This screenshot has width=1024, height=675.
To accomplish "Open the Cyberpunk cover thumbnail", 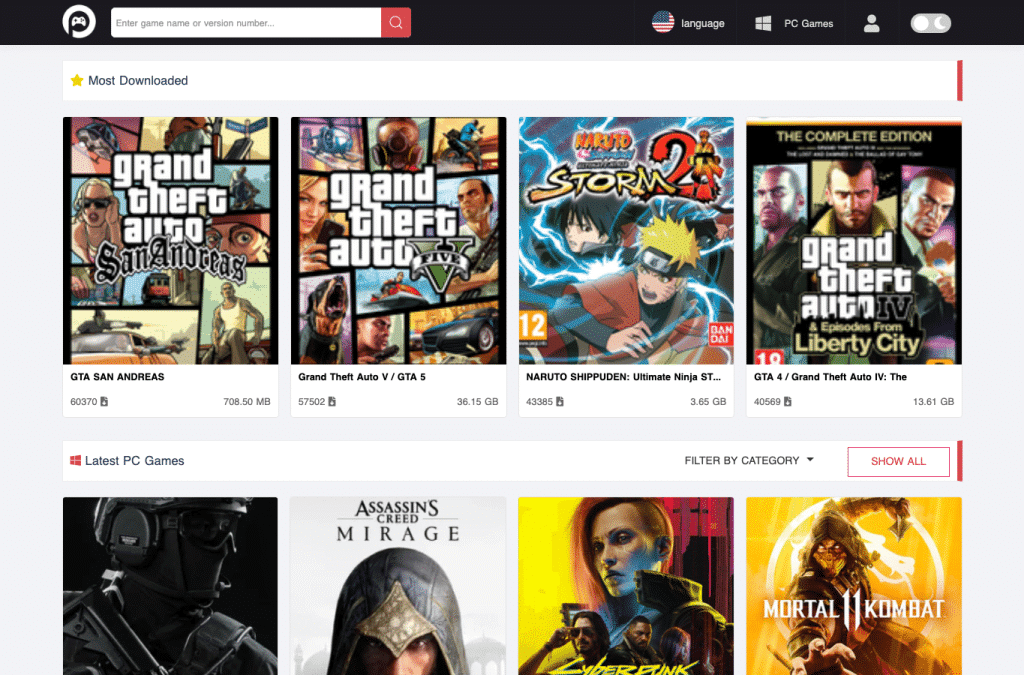I will click(x=626, y=586).
